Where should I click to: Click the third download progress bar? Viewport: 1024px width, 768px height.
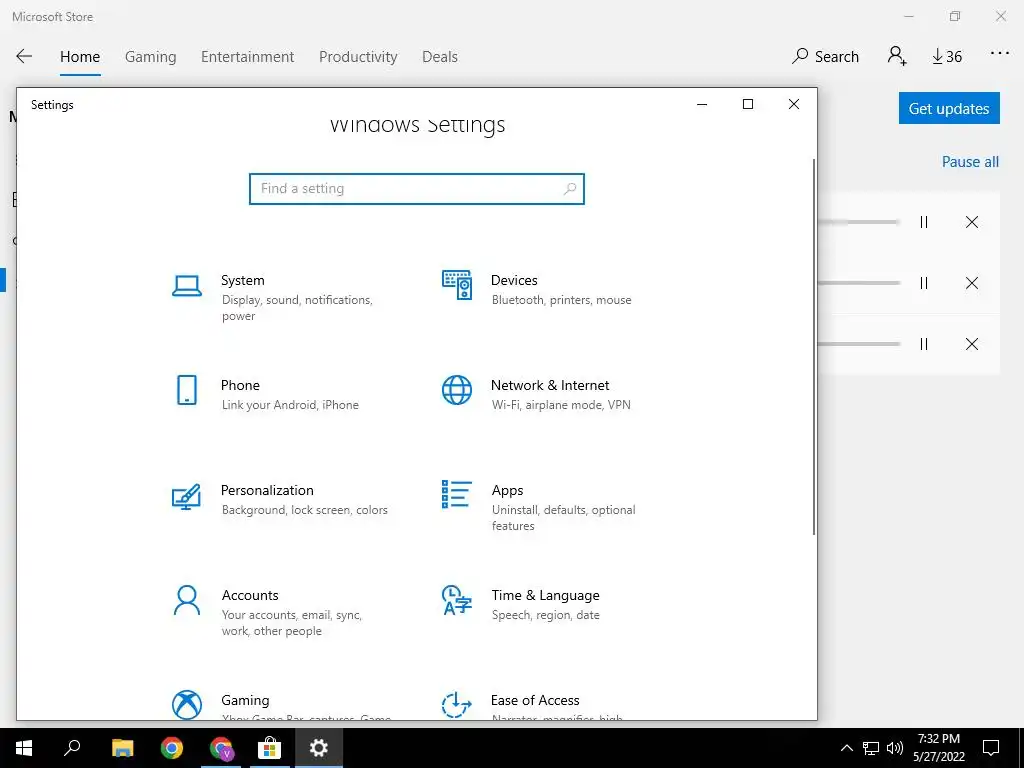click(858, 344)
